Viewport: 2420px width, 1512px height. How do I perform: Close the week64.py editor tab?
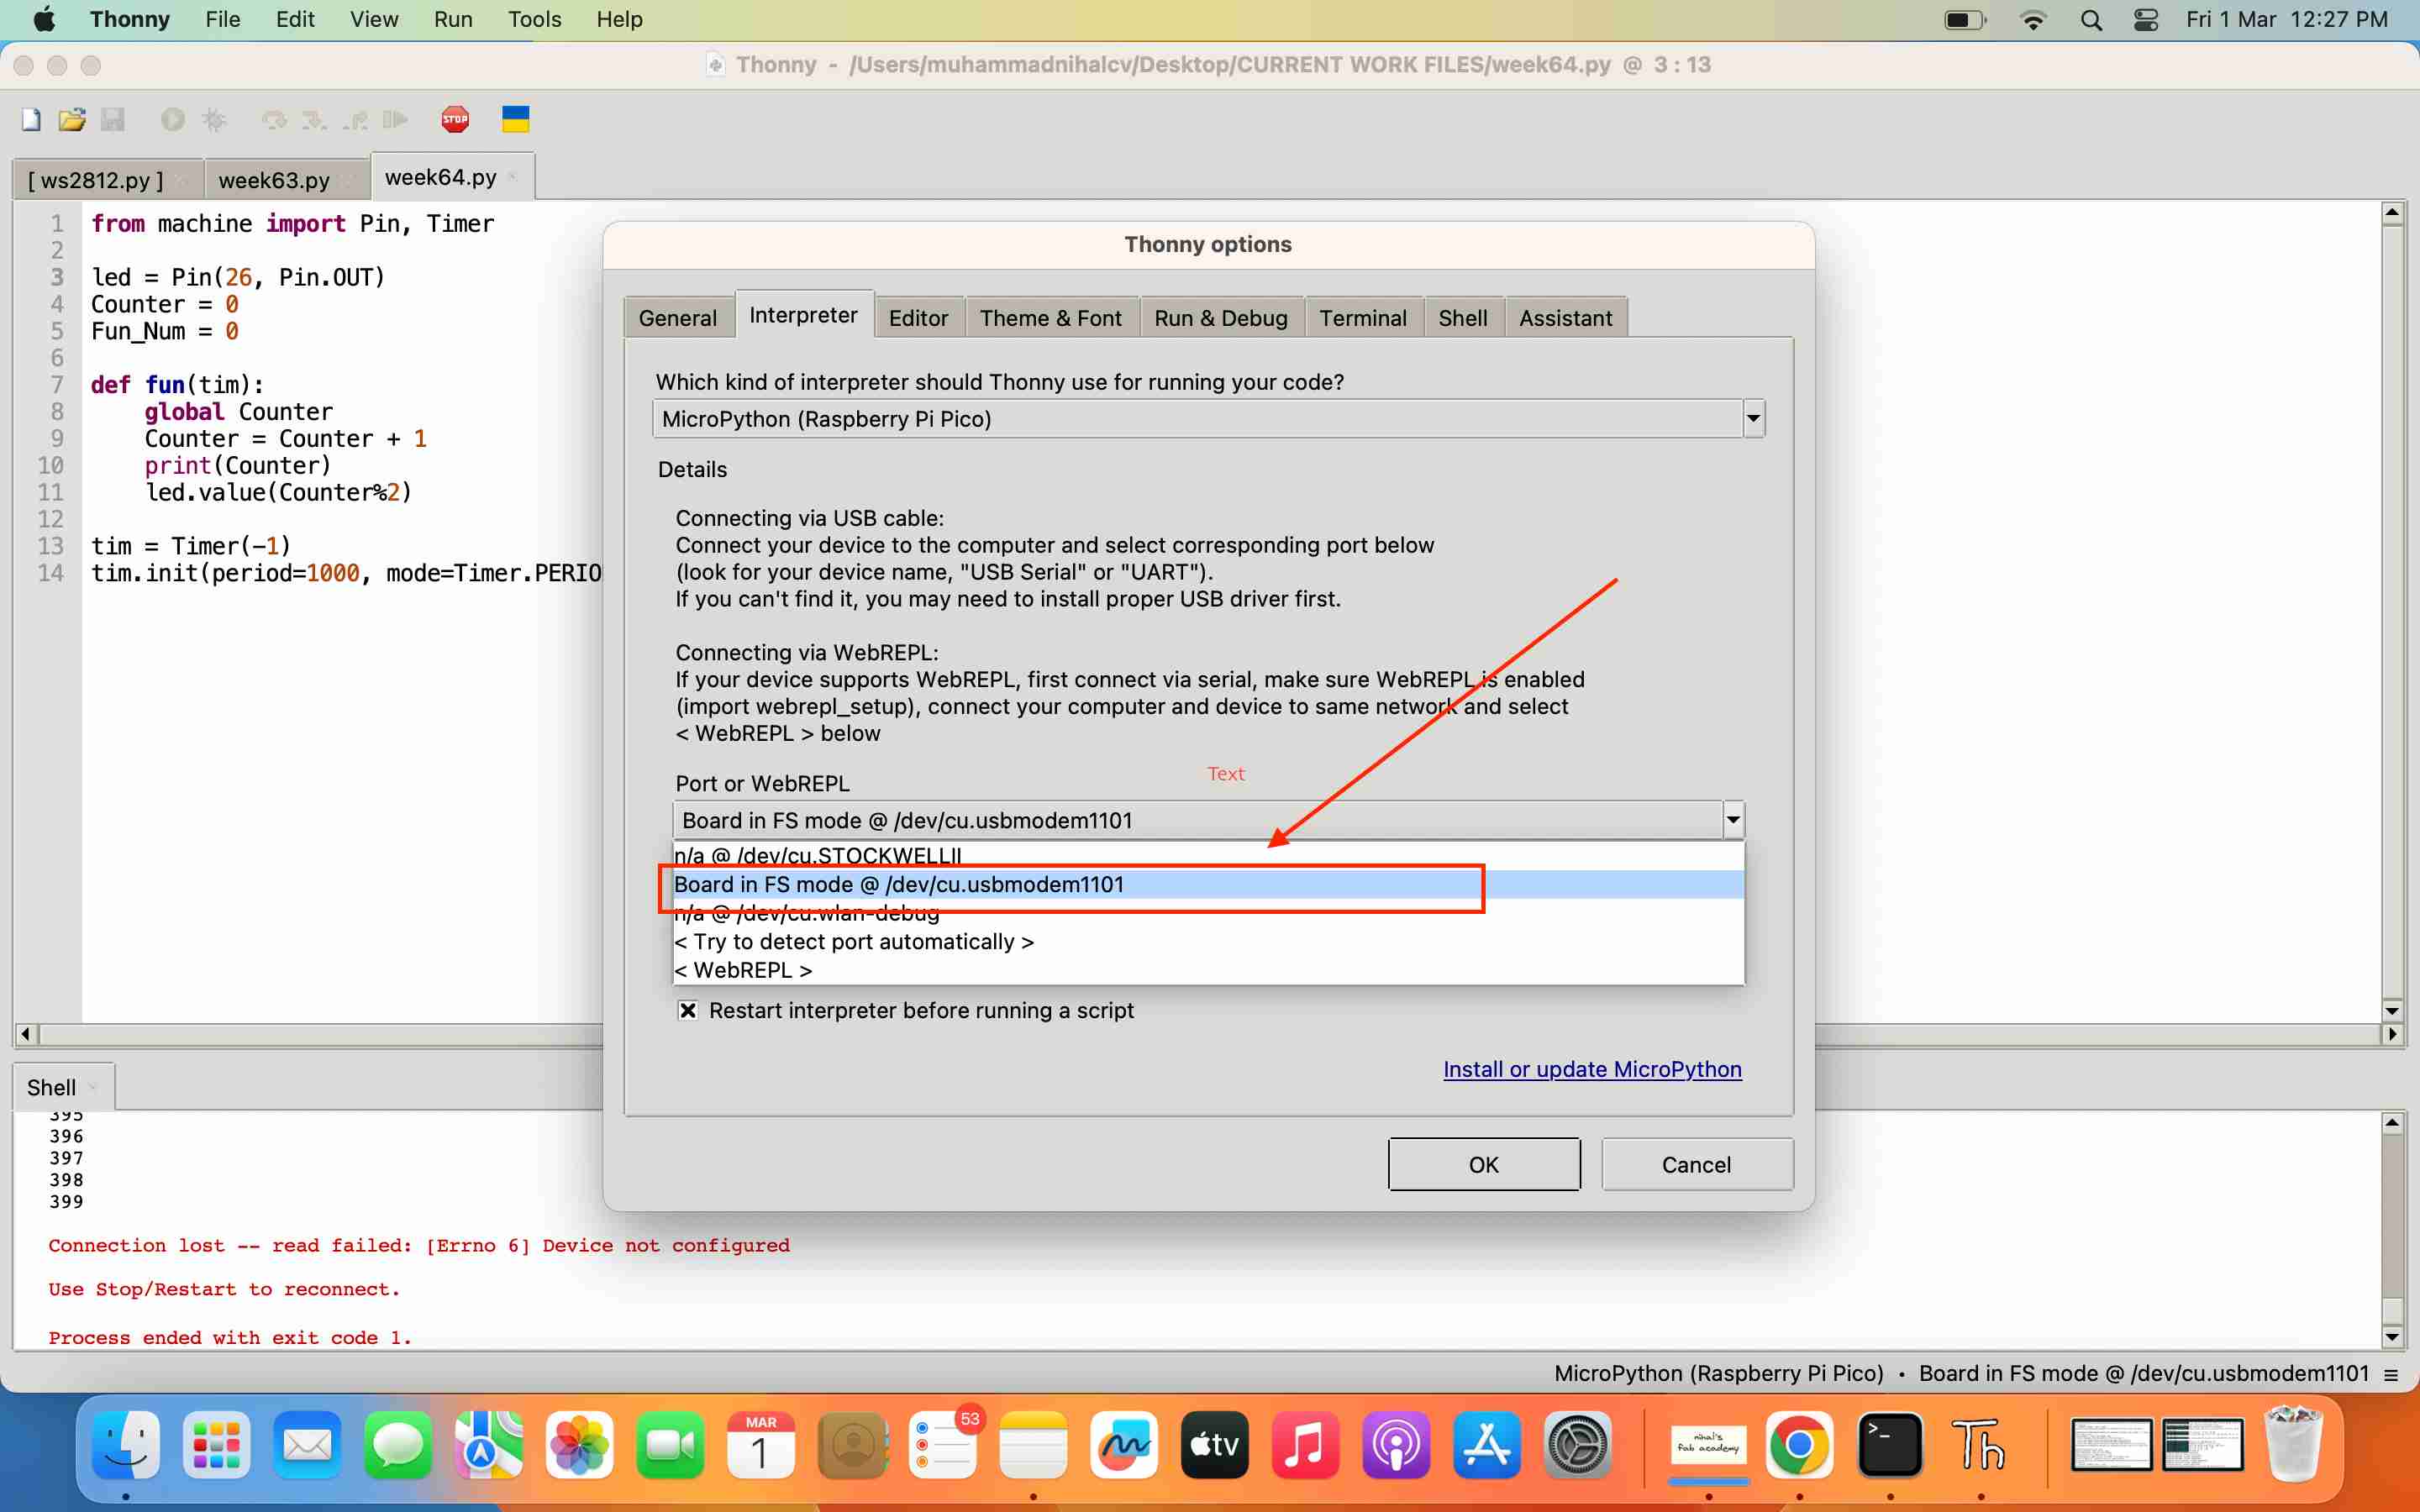[x=513, y=177]
